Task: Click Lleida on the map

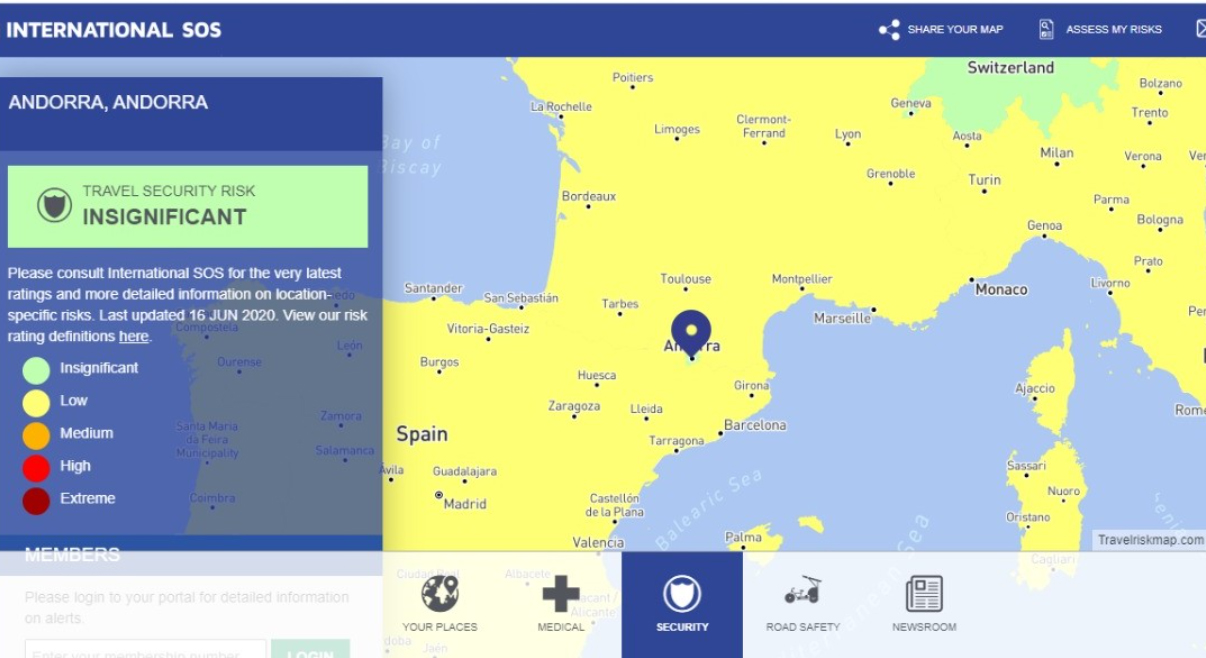Action: 647,409
